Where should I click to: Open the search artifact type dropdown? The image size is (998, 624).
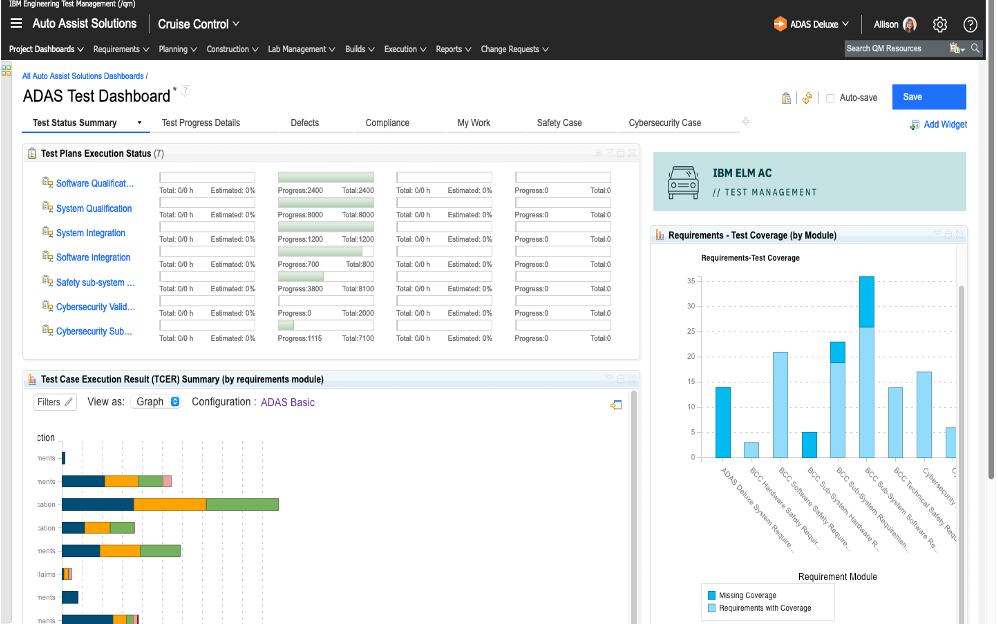click(957, 48)
